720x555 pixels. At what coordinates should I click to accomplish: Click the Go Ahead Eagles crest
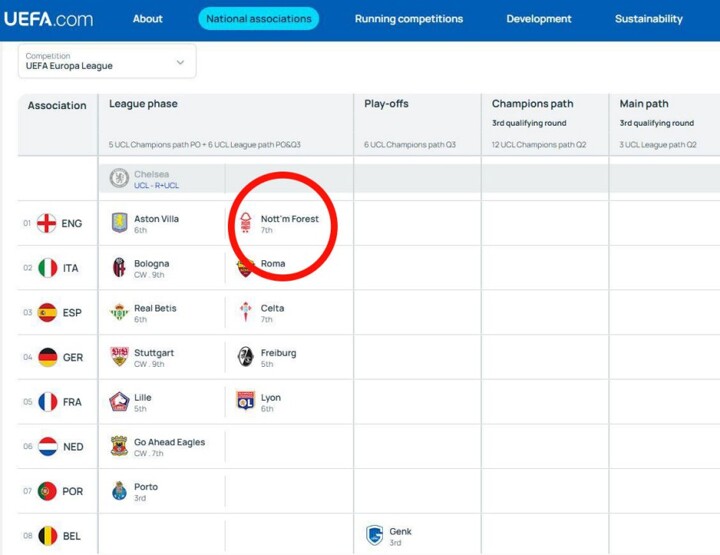click(x=119, y=446)
